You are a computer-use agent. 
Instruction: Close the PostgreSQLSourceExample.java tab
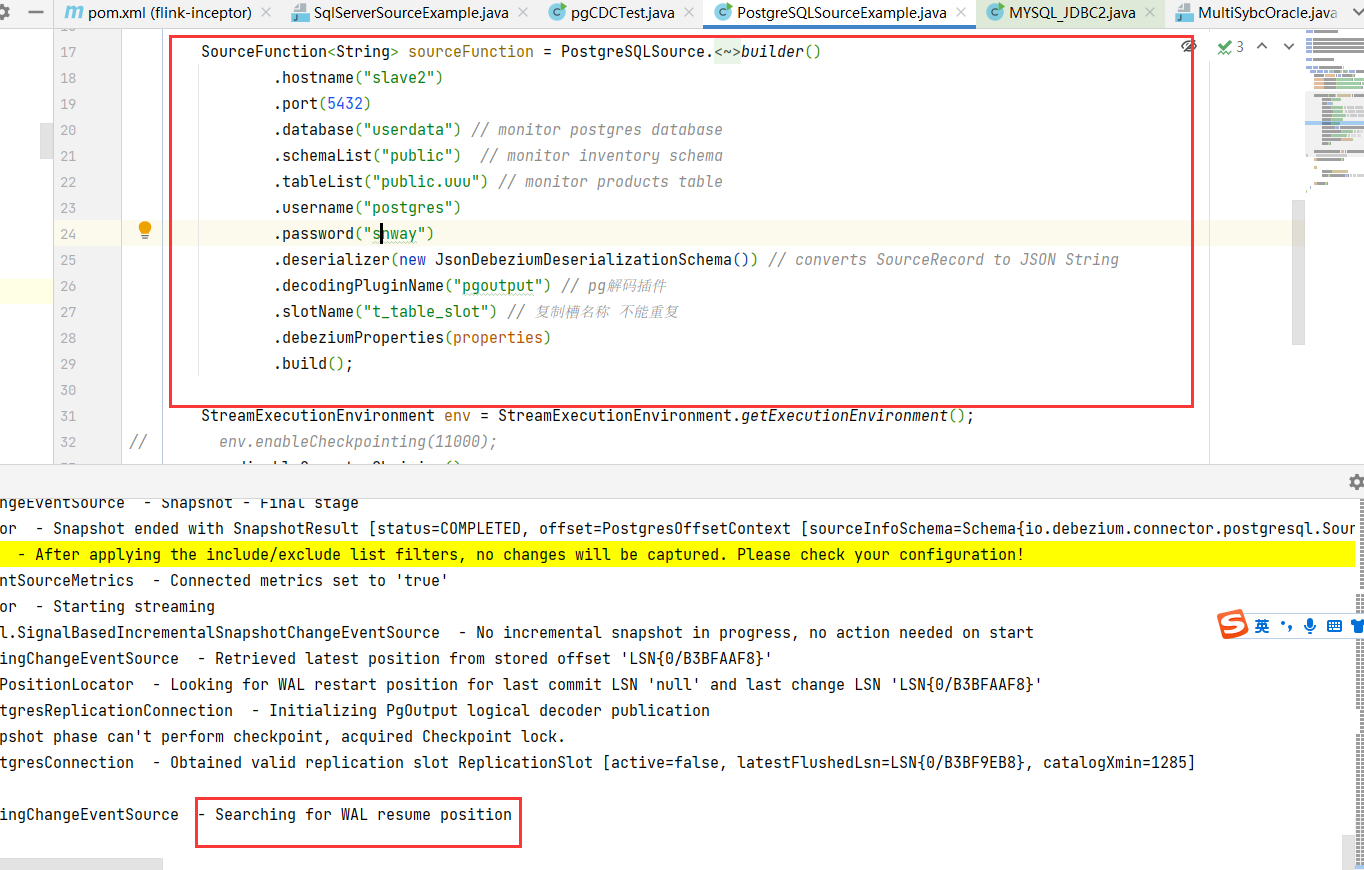961,13
